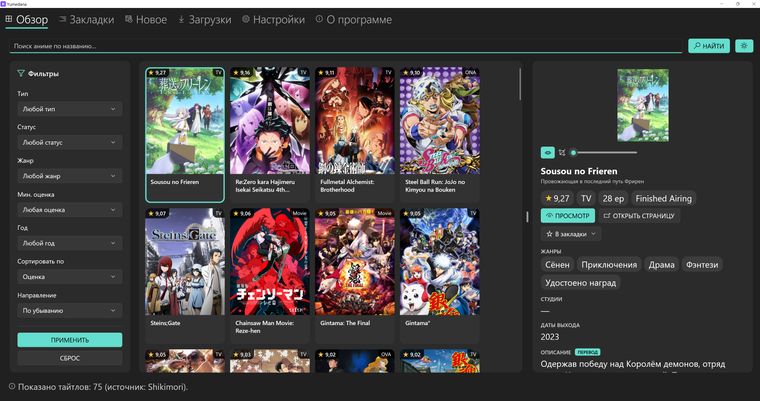This screenshot has height=401, width=760.
Task: Click the НАЙТИ search button
Action: 709,46
